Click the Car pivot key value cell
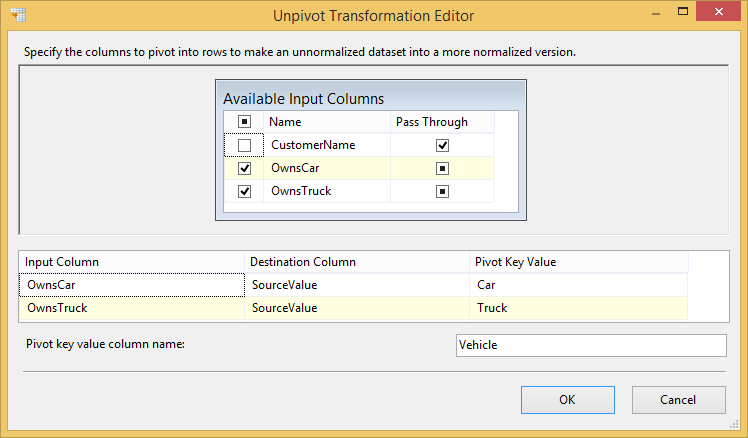 pyautogui.click(x=579, y=285)
